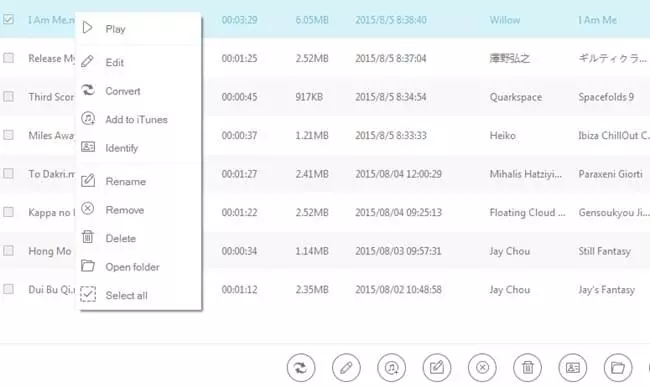Click the Identify card icon in the bottom toolbar
Image resolution: width=650 pixels, height=387 pixels.
pos(572,368)
